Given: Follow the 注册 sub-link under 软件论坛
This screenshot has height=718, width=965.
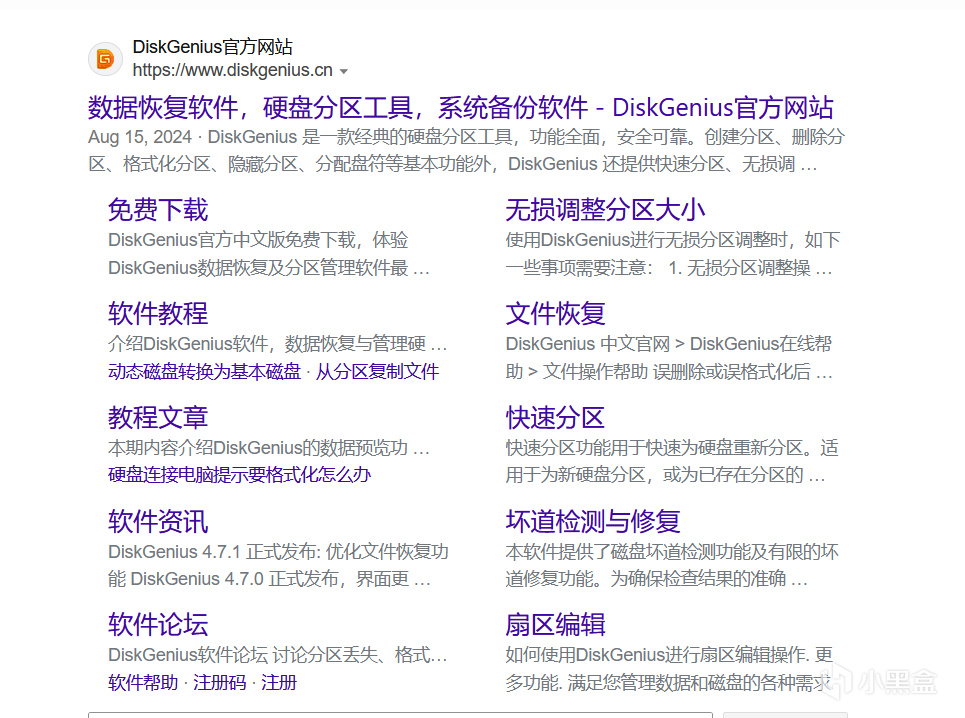Looking at the screenshot, I should click(x=279, y=682).
